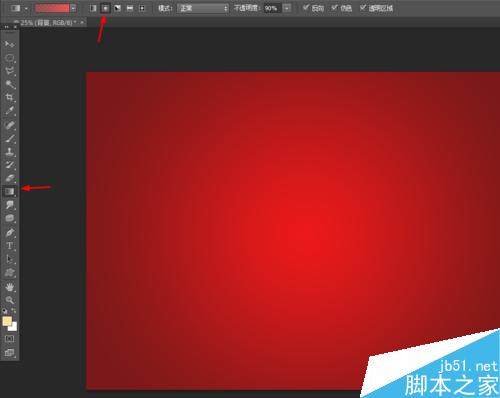Viewport: 500px width, 398px height.
Task: Open the blend mode (模式) dropdown
Action: [x=203, y=8]
